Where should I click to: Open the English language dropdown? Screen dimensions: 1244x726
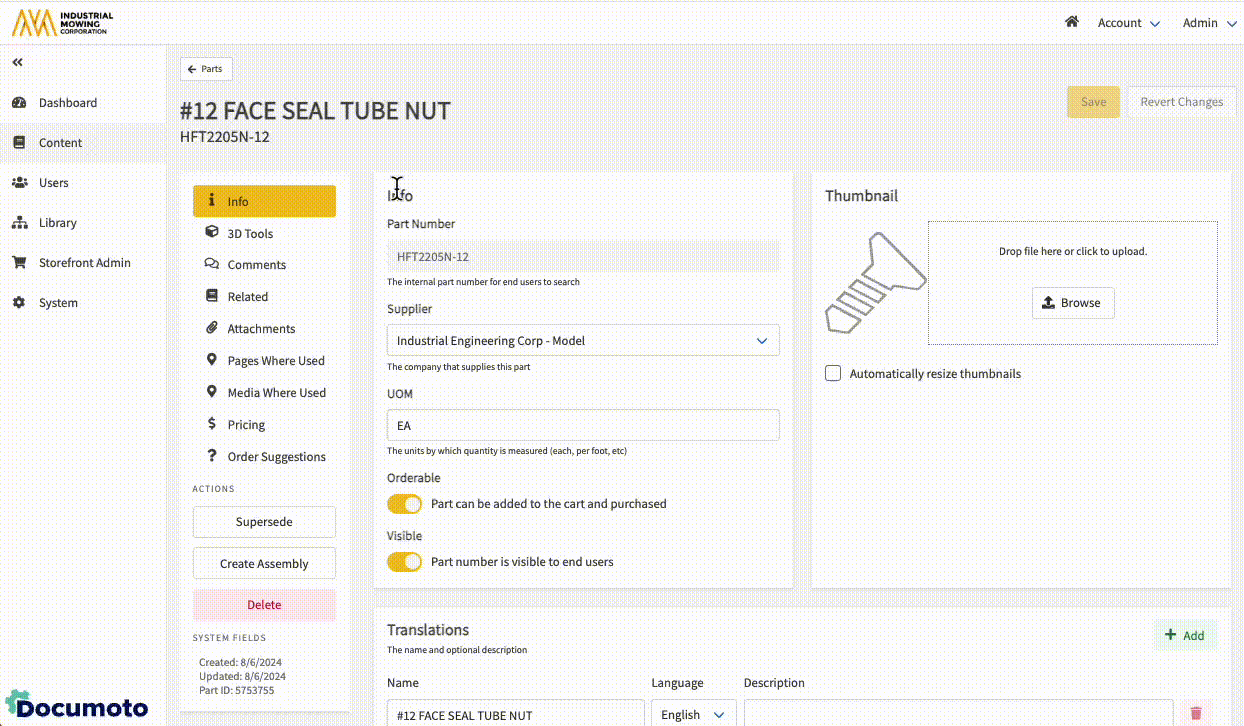(692, 714)
